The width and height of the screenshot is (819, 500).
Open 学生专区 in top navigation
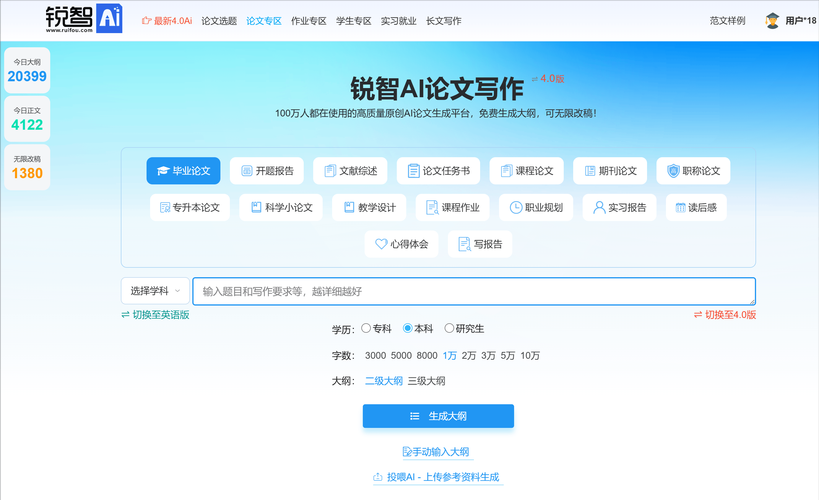pos(354,21)
